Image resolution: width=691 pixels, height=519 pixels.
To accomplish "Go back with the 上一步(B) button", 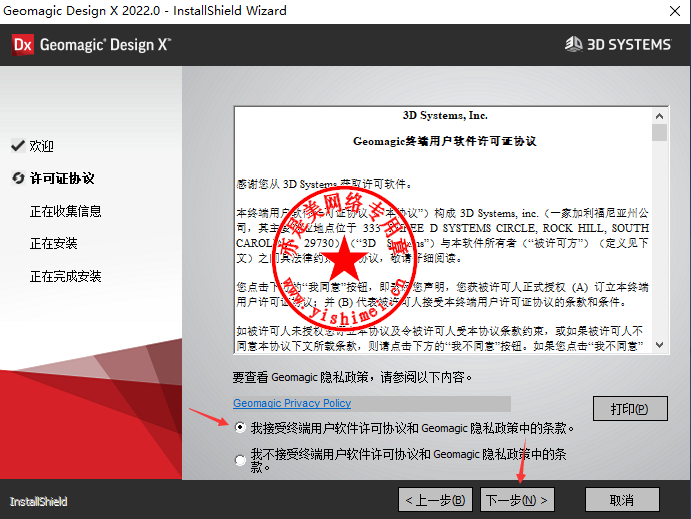I will (x=435, y=500).
